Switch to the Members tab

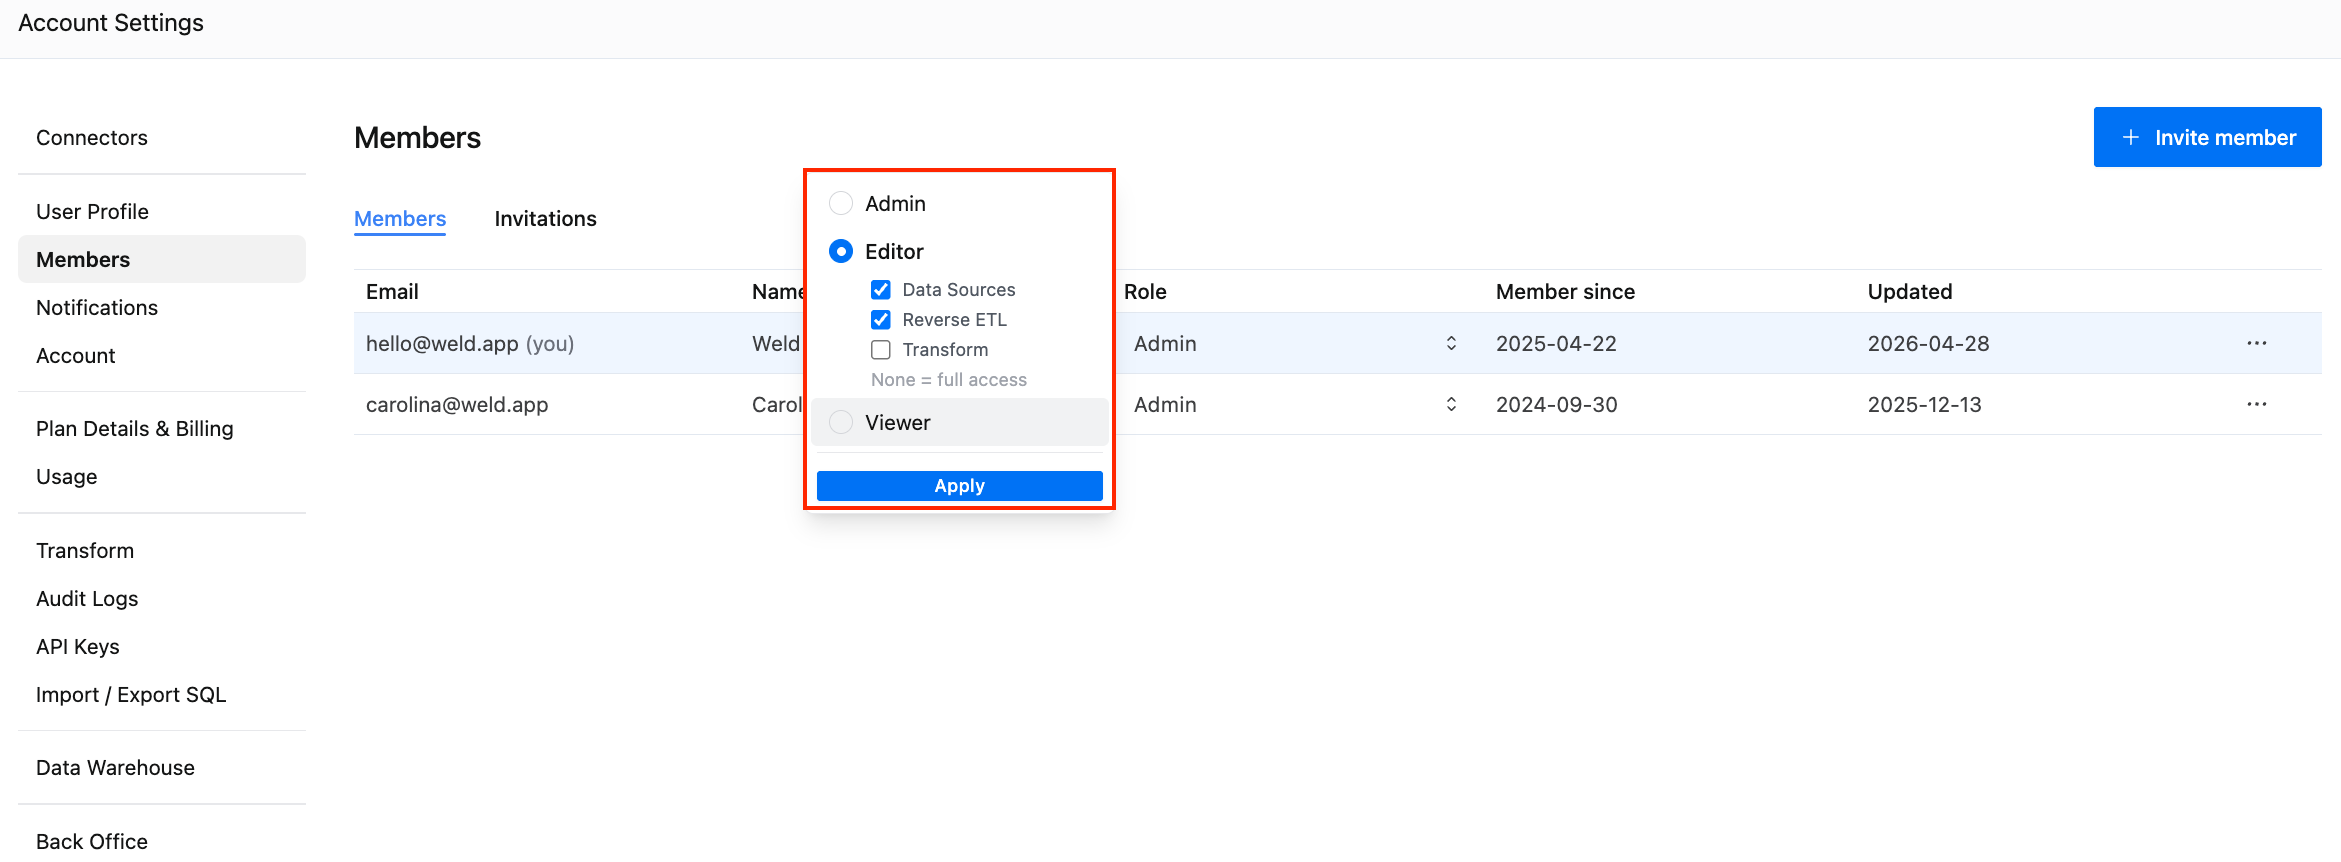tap(400, 219)
